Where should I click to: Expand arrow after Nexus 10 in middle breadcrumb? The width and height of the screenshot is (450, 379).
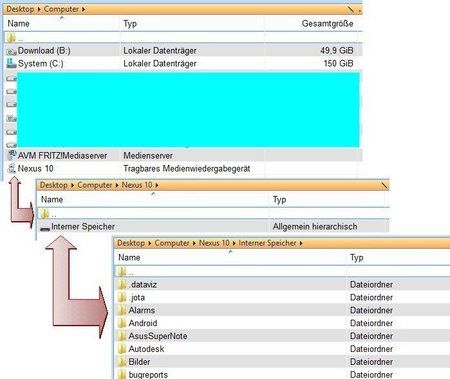pos(157,185)
